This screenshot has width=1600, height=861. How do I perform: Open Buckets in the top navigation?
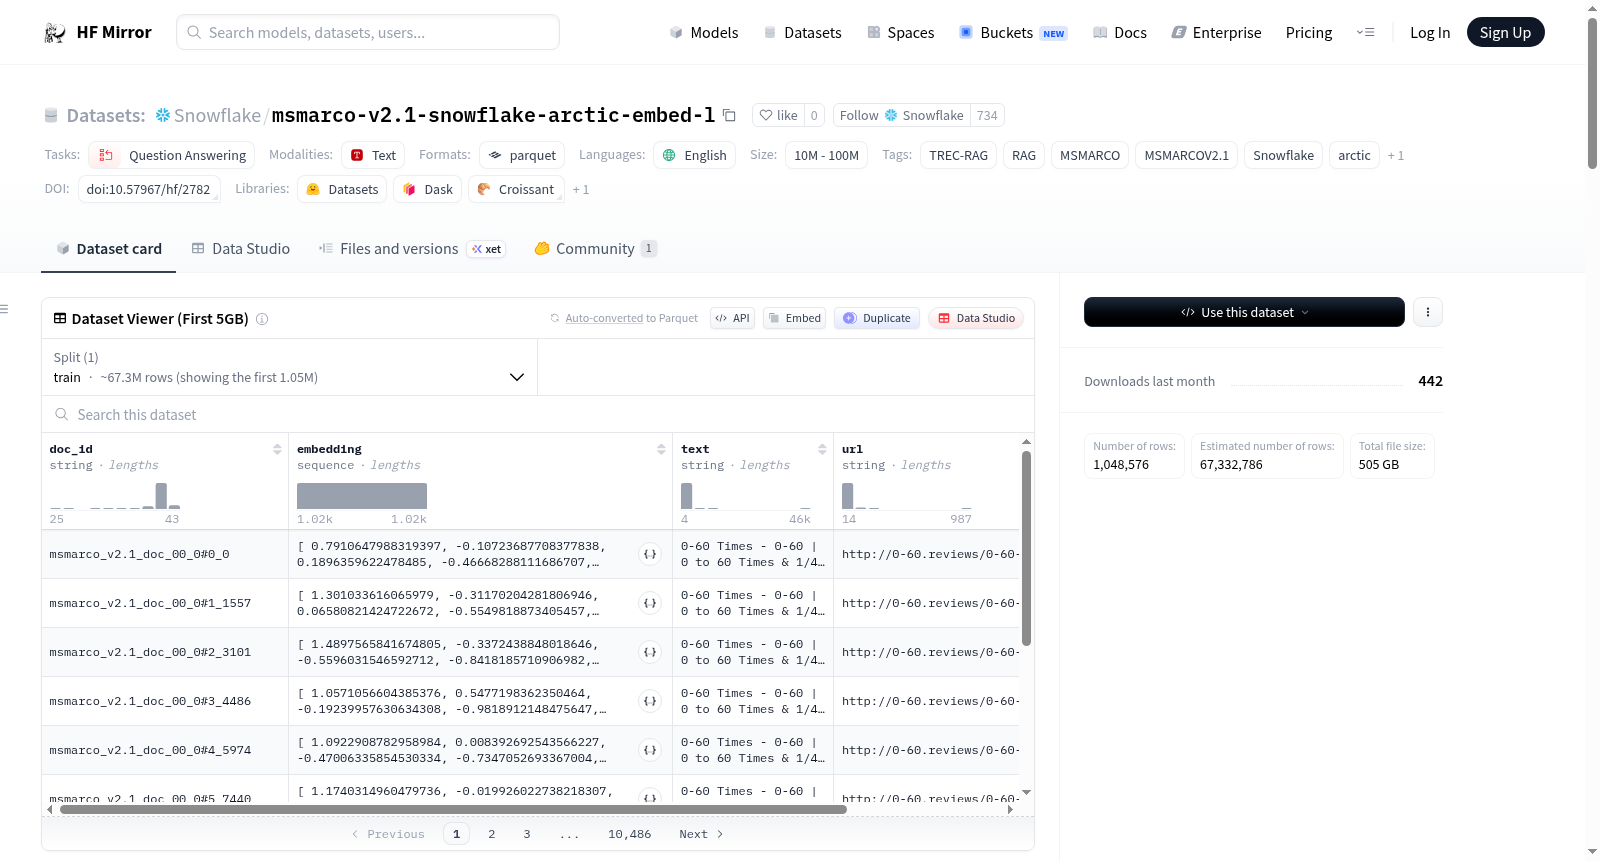pyautogui.click(x=1013, y=33)
